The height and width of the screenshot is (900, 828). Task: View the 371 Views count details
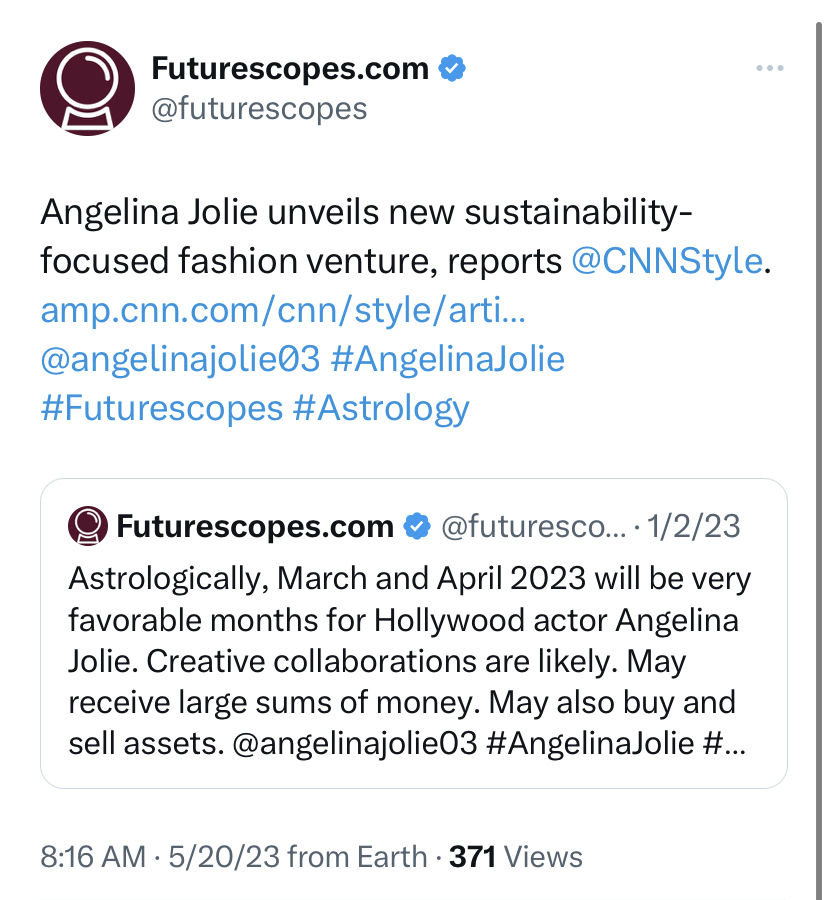click(515, 857)
